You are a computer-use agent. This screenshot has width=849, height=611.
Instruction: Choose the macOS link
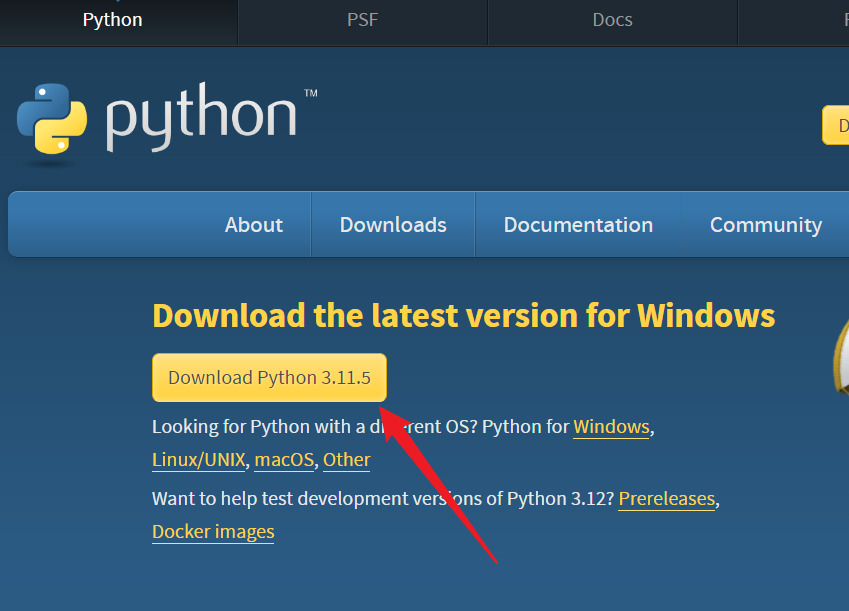coord(283,460)
